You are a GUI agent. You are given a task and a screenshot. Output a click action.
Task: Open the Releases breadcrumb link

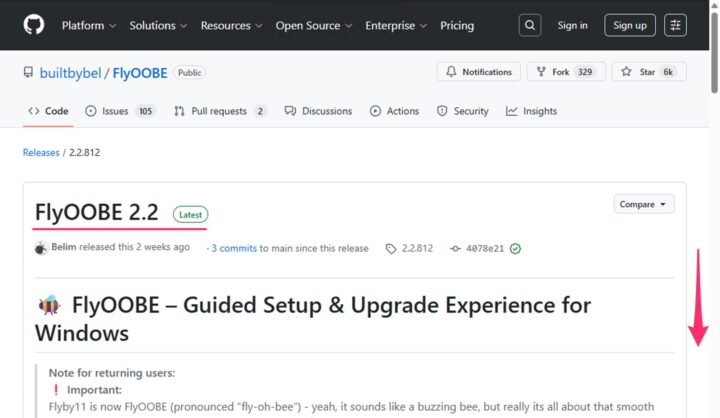41,152
